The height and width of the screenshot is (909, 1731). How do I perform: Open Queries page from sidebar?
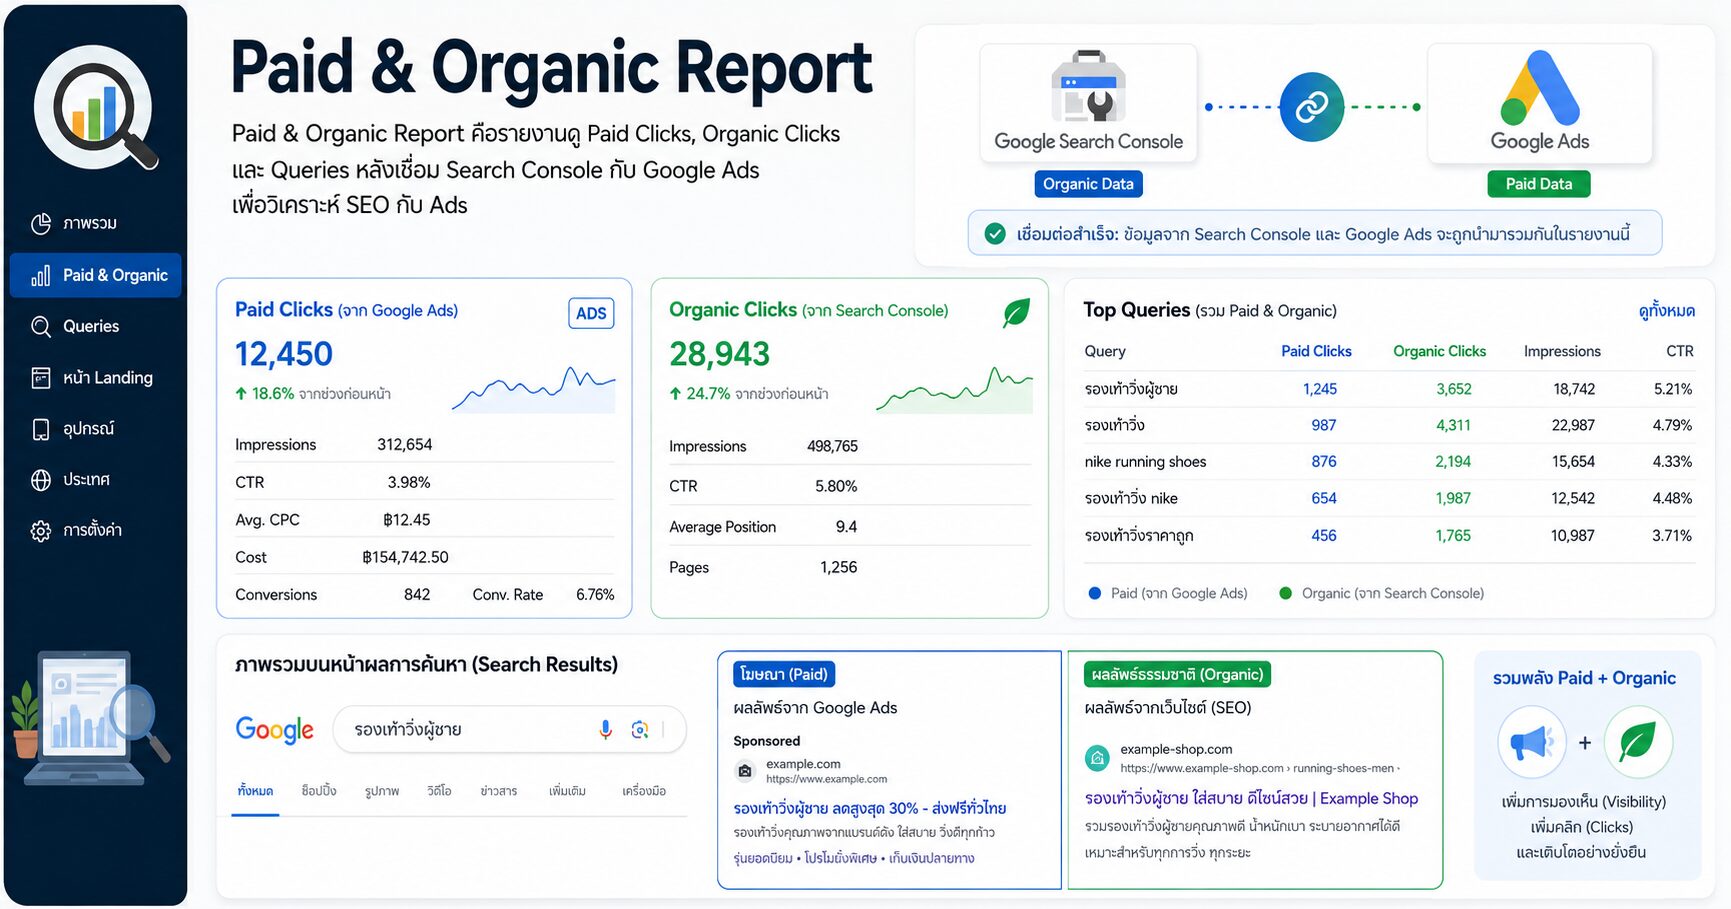(96, 326)
